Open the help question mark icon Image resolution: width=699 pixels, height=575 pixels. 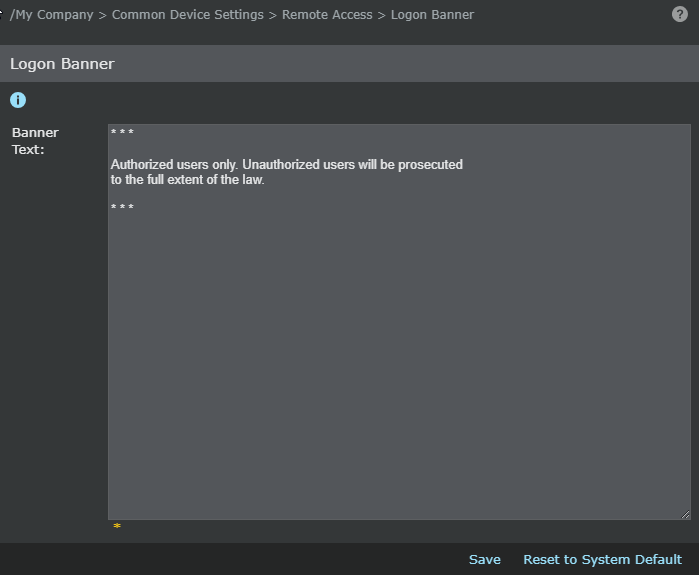679,14
